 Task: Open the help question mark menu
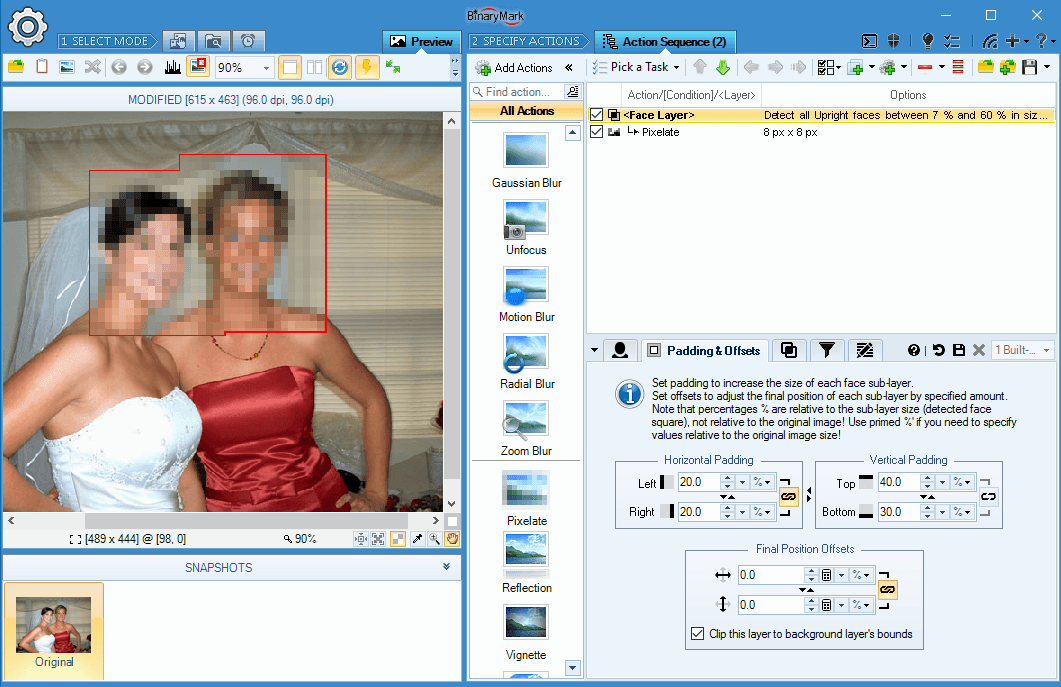(1043, 41)
